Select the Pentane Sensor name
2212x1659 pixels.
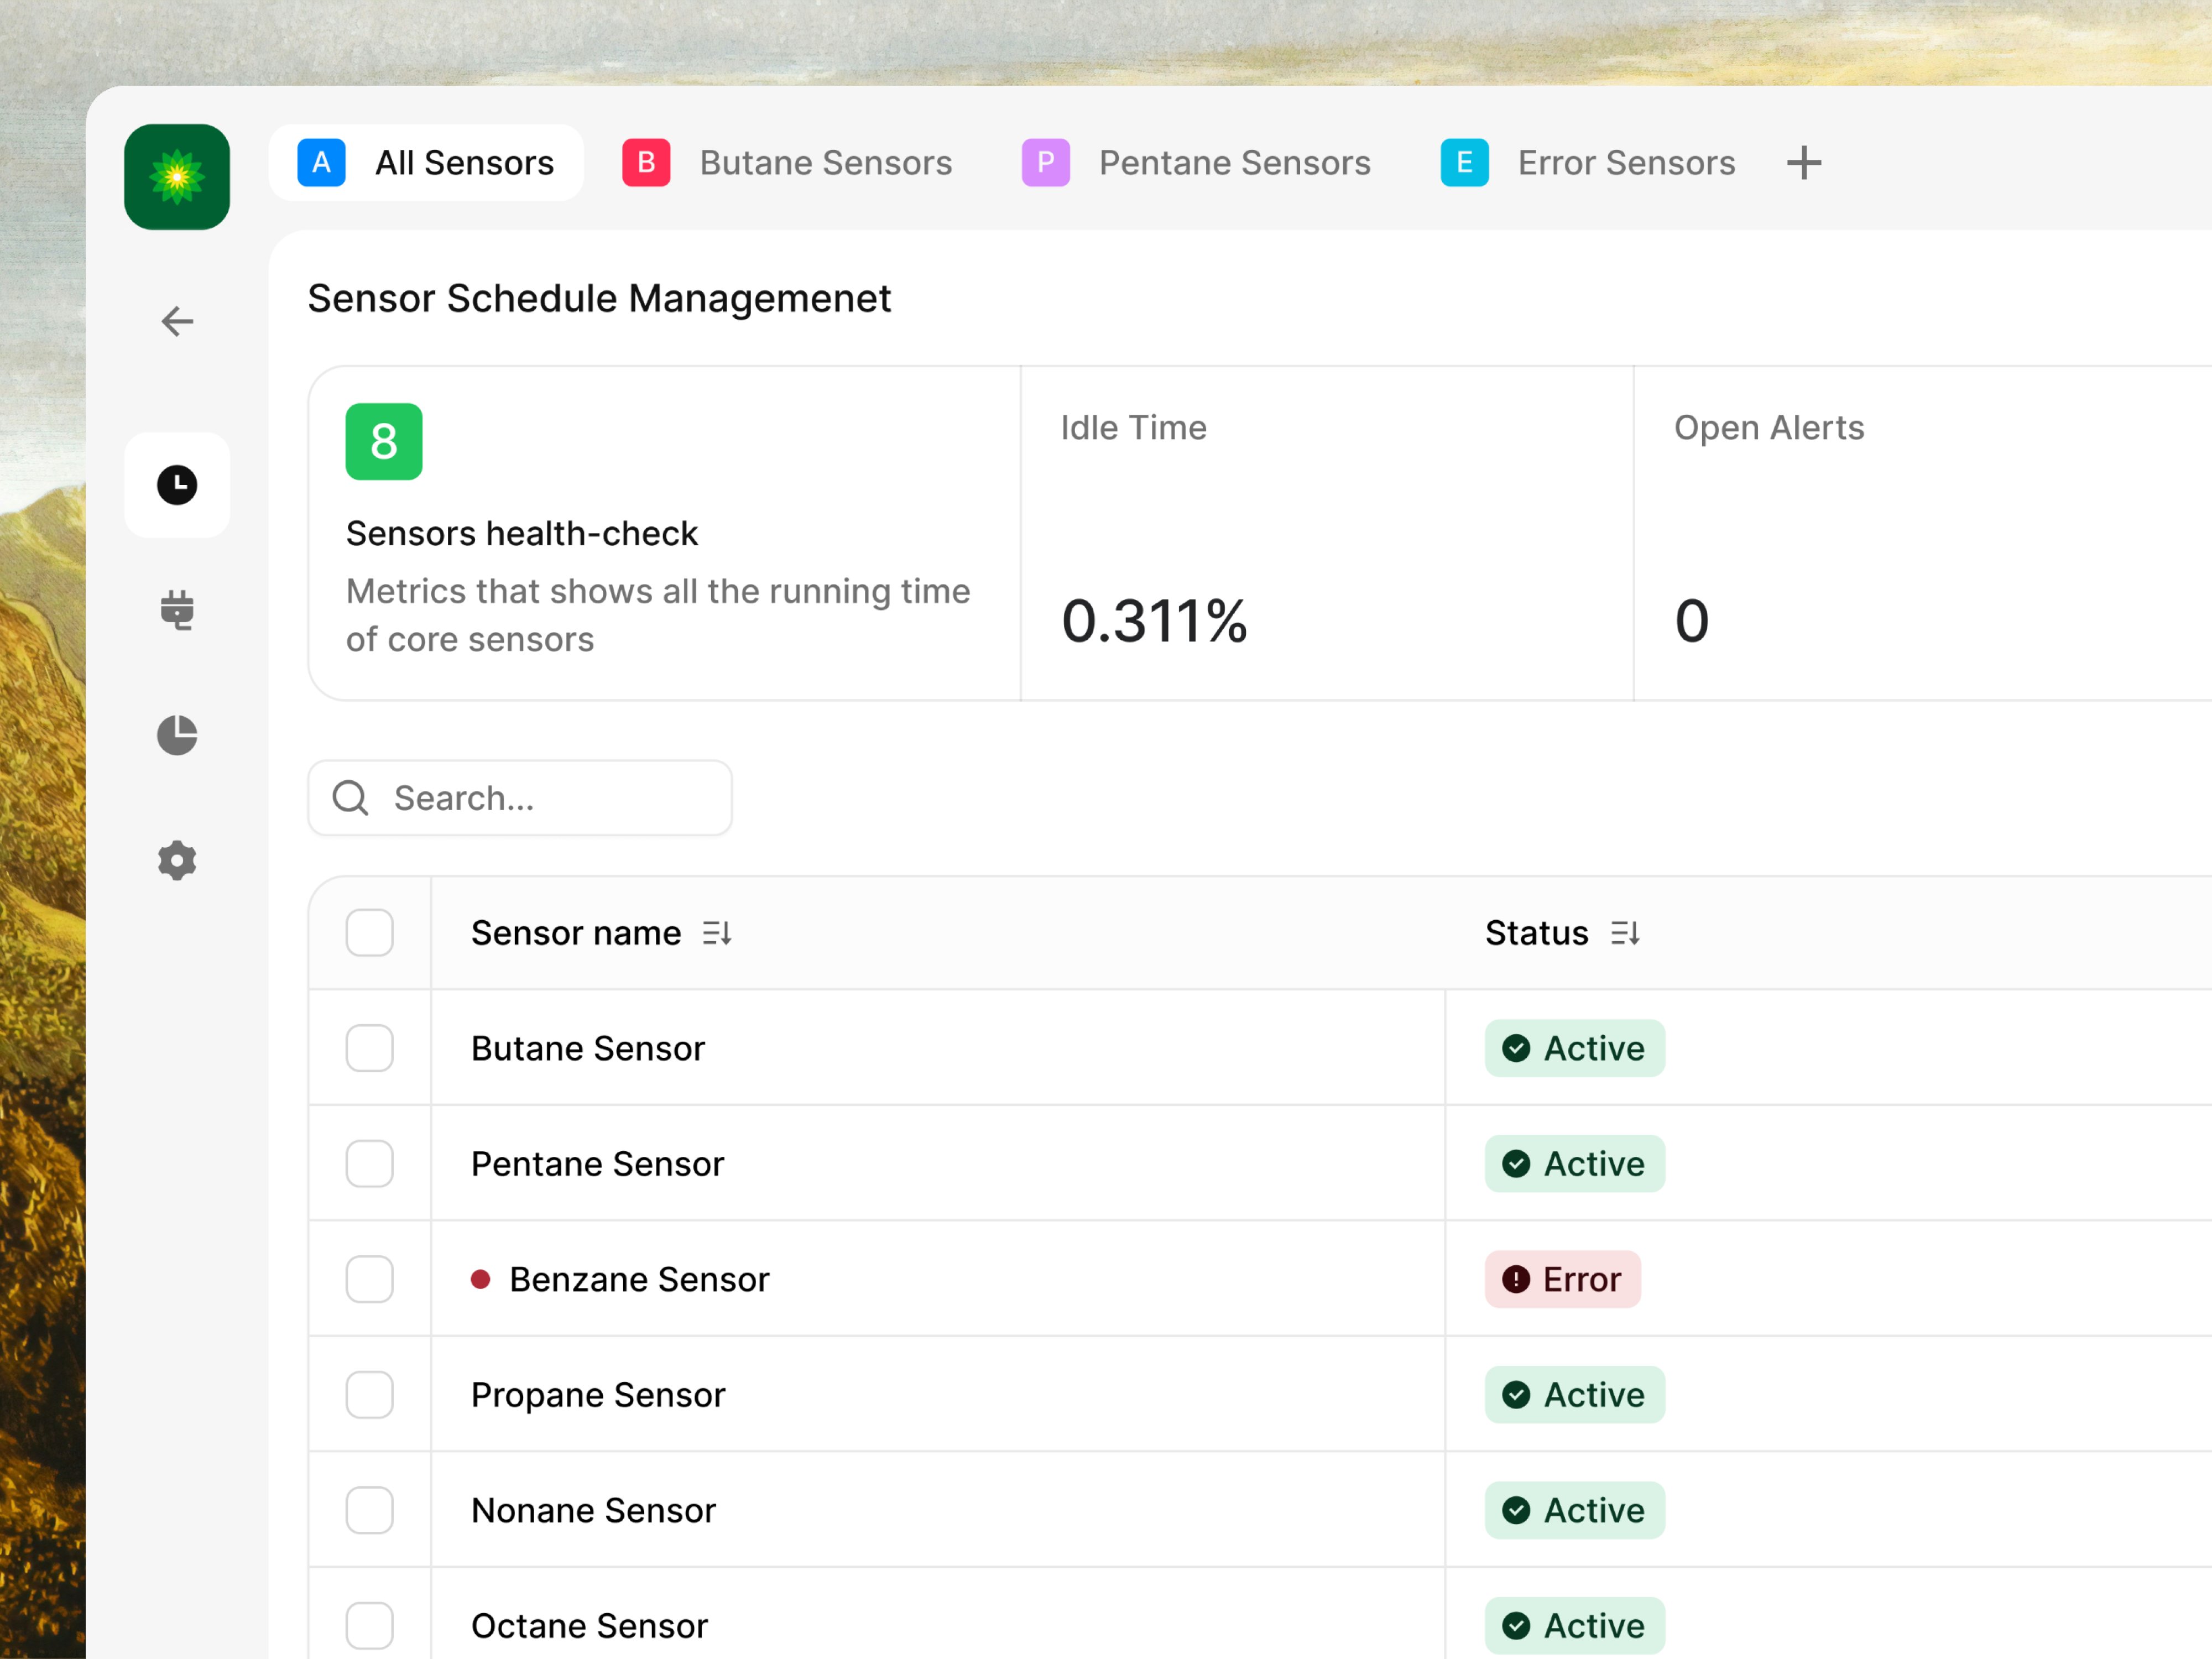598,1164
